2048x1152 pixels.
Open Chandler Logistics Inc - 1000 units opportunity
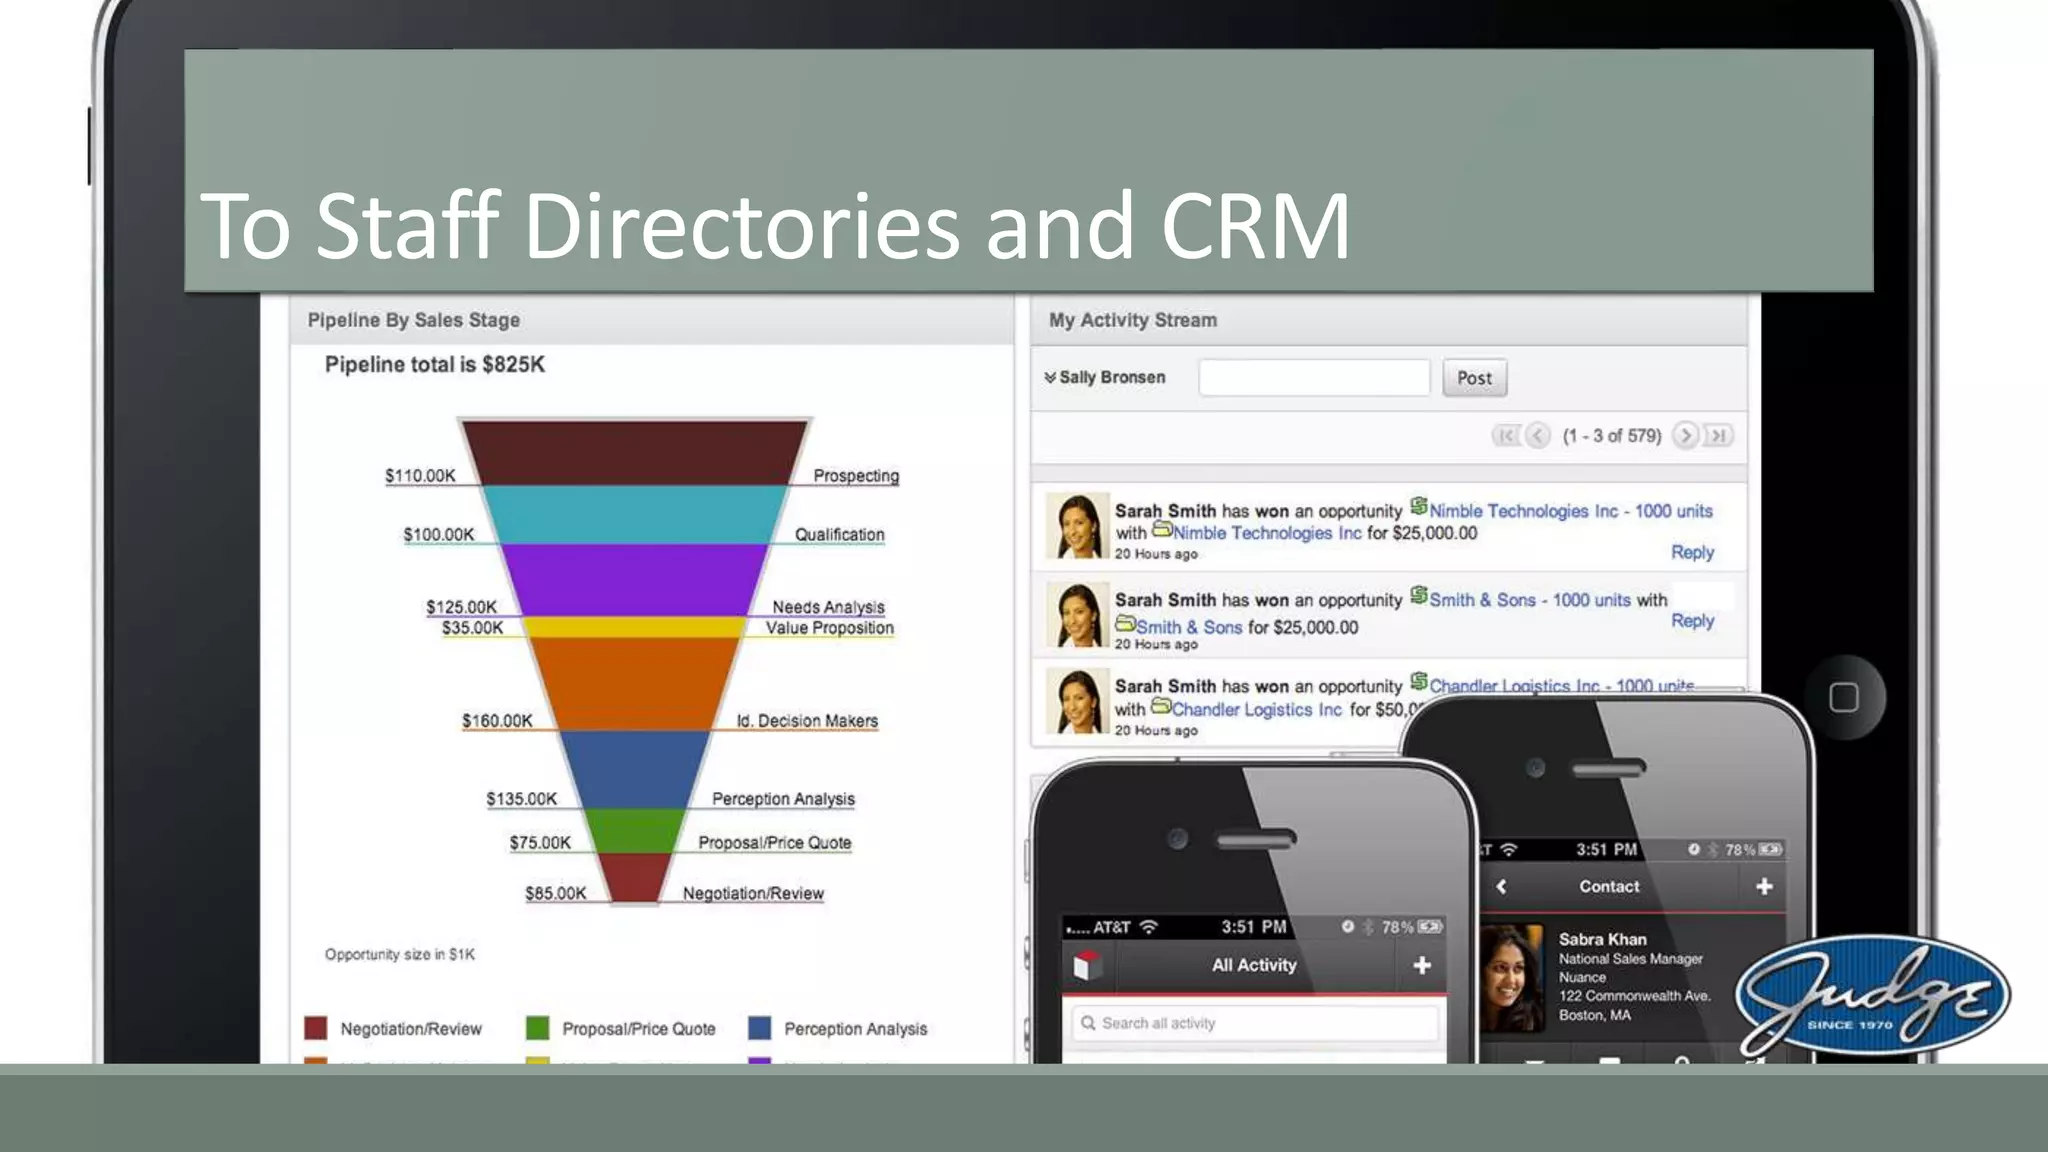1561,685
